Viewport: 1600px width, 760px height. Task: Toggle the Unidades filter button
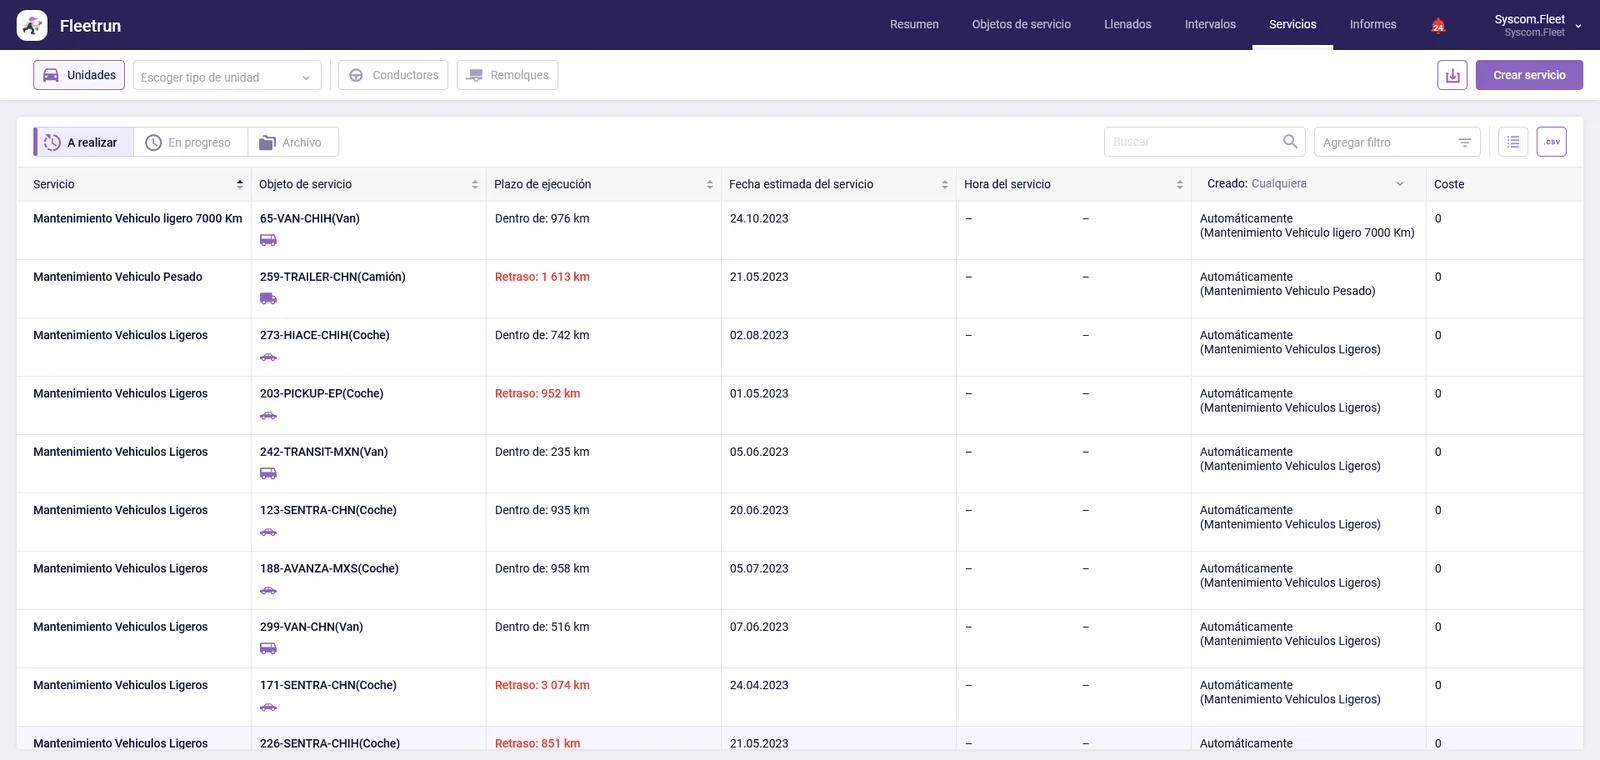(x=79, y=75)
